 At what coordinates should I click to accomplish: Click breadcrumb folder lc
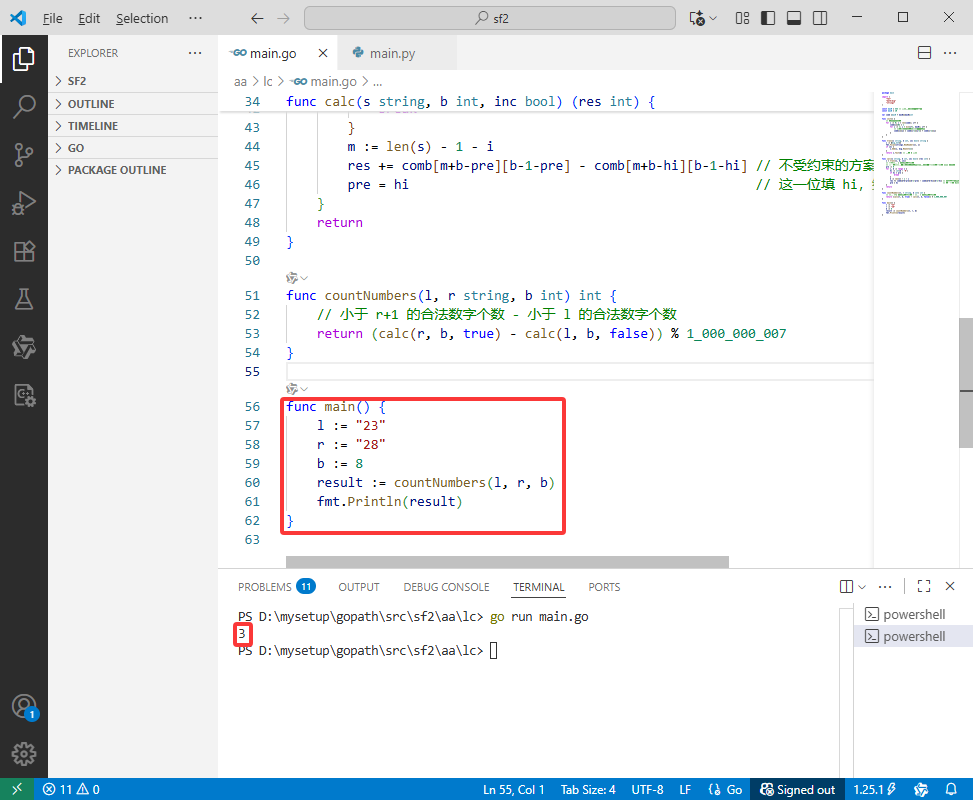click(267, 81)
